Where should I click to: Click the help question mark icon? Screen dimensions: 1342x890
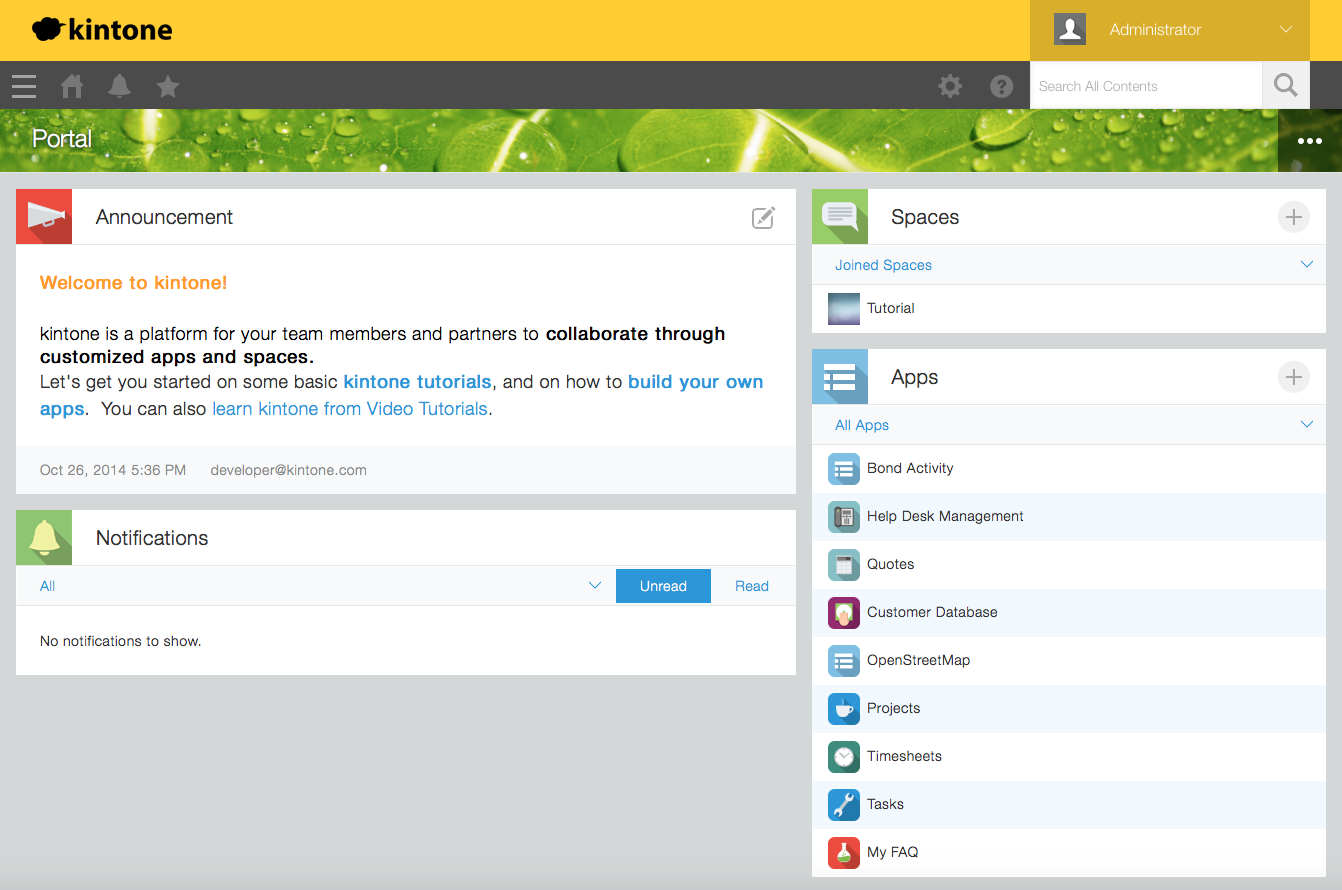(x=1002, y=87)
